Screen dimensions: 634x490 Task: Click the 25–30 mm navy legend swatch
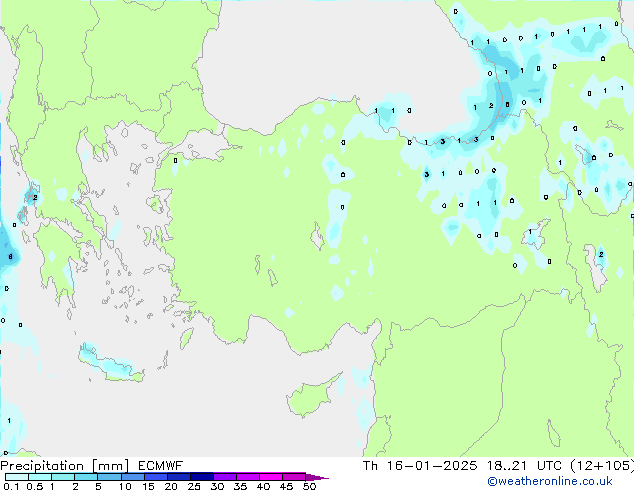coord(202,477)
